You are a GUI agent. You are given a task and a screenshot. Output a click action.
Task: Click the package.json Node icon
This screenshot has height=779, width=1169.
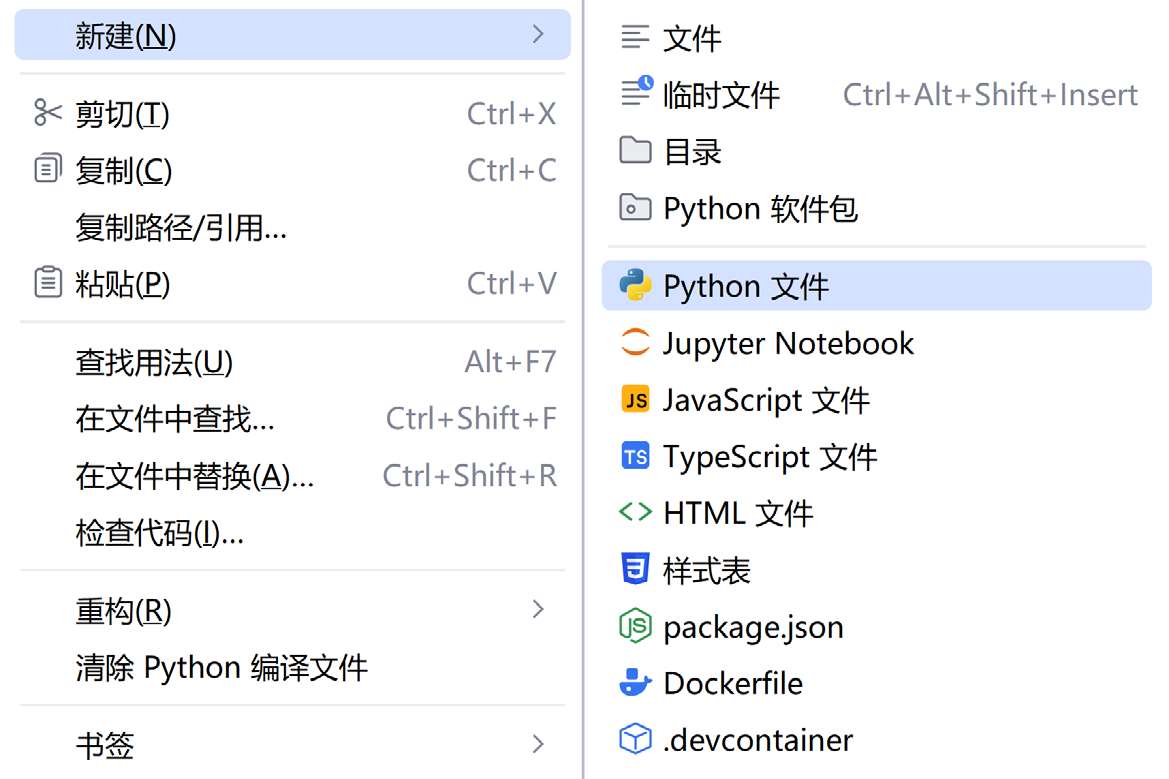click(x=635, y=627)
